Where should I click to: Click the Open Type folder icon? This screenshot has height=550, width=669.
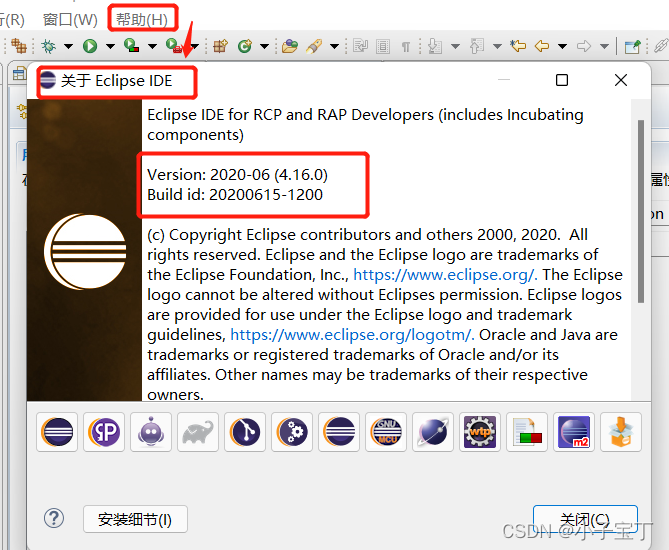click(x=290, y=46)
